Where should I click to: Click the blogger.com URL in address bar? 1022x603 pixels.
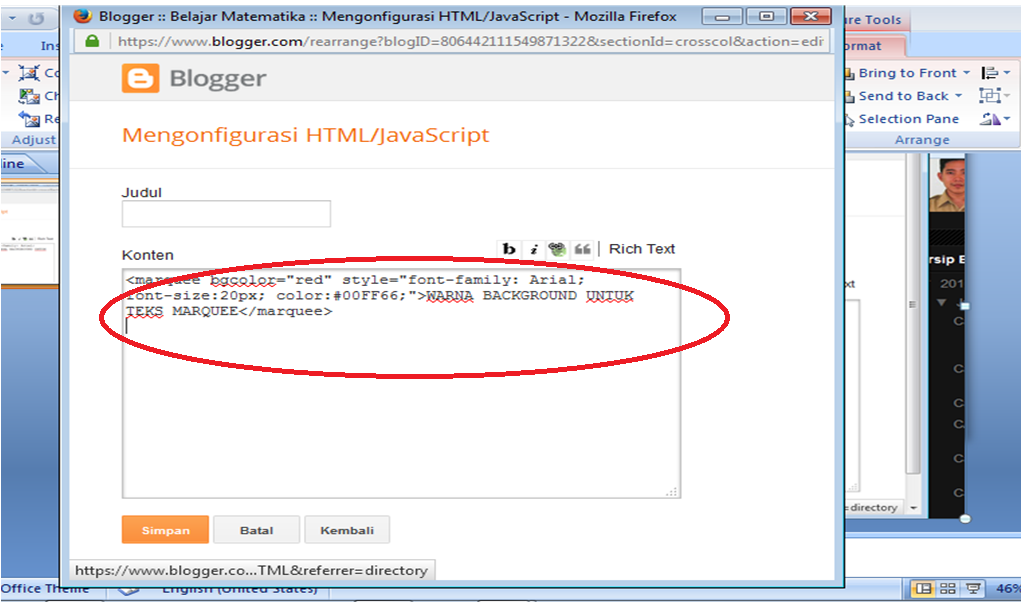coord(469,41)
